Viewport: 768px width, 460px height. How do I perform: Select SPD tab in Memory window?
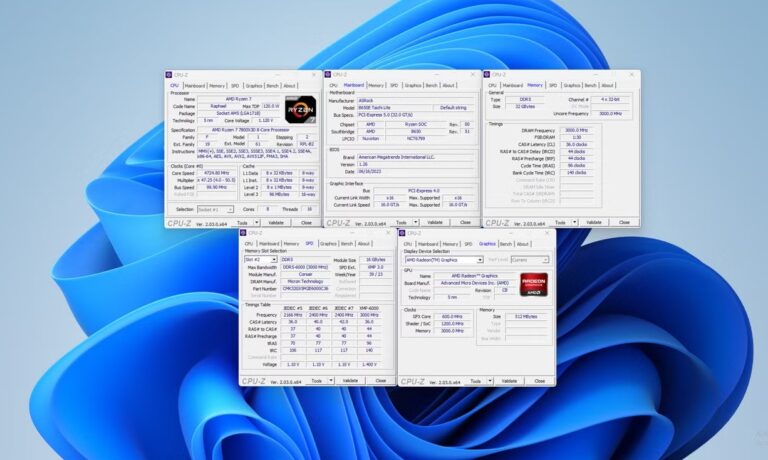click(x=553, y=85)
